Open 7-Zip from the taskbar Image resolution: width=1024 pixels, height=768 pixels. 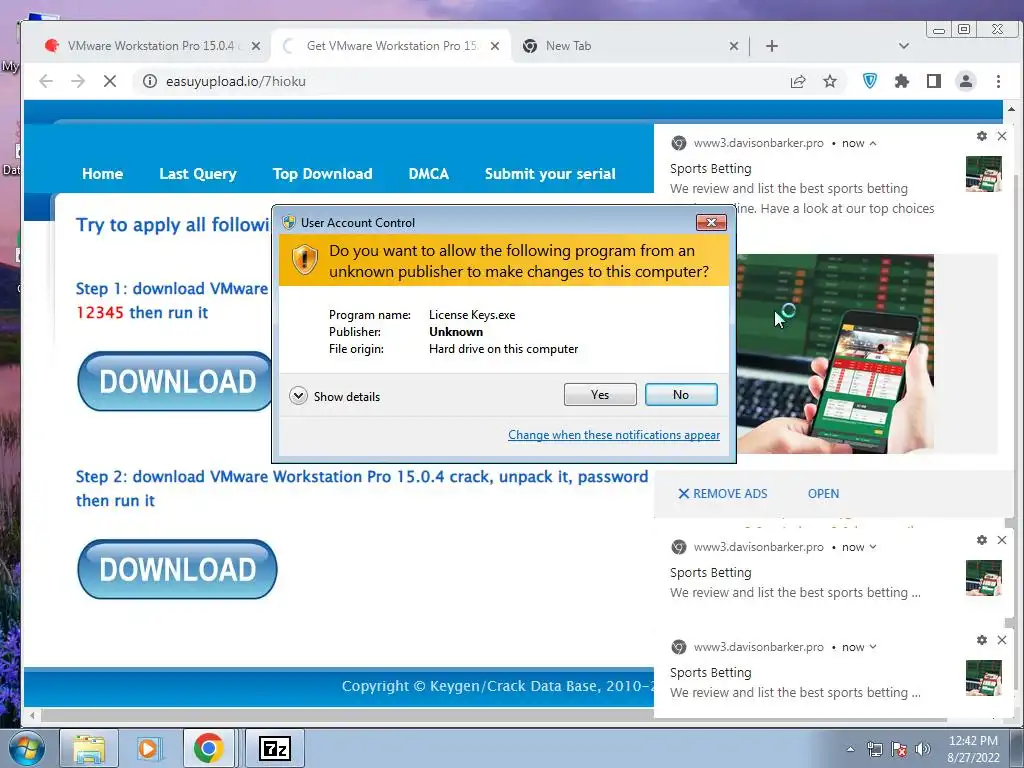(274, 748)
